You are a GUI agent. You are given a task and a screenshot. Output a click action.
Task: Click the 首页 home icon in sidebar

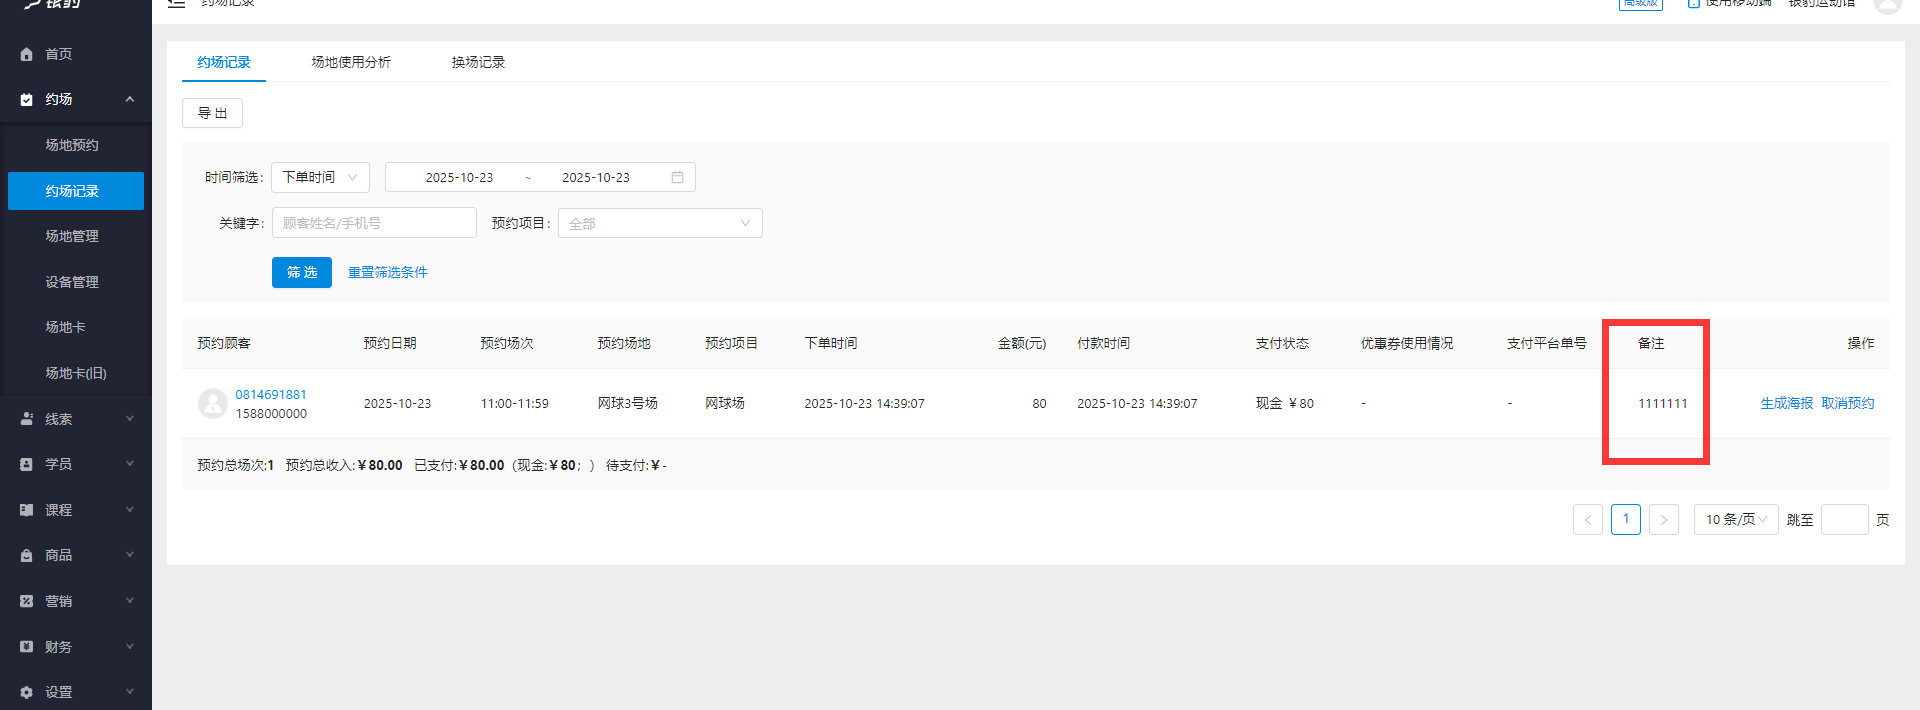[x=26, y=54]
